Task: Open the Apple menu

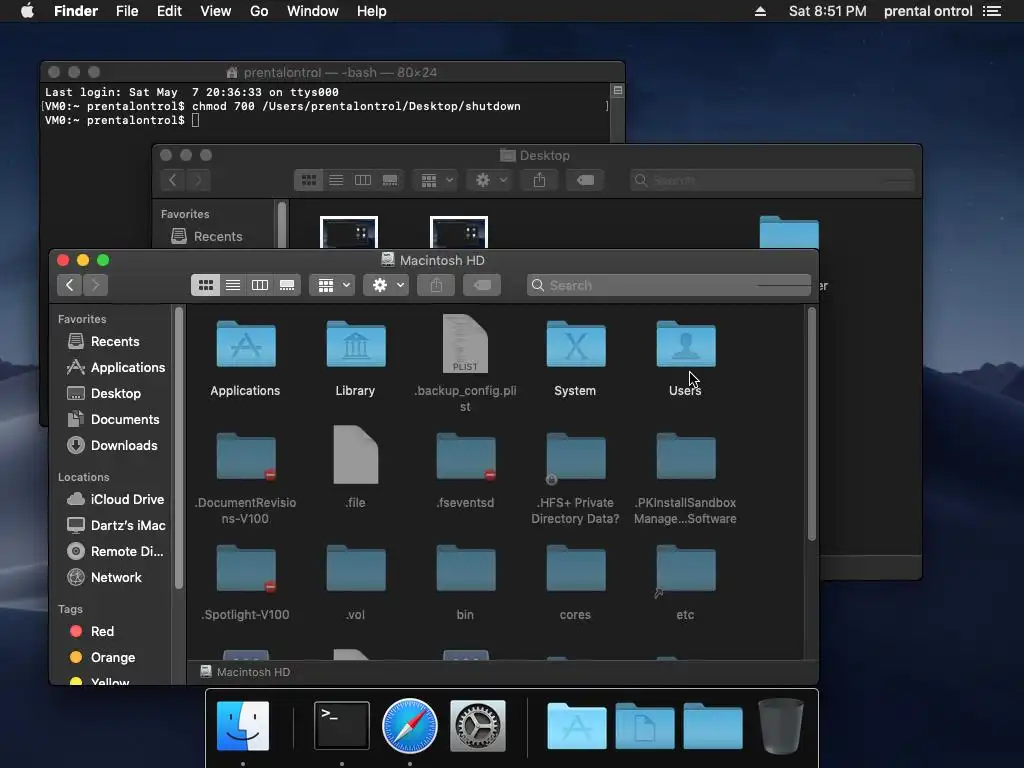Action: 27,11
